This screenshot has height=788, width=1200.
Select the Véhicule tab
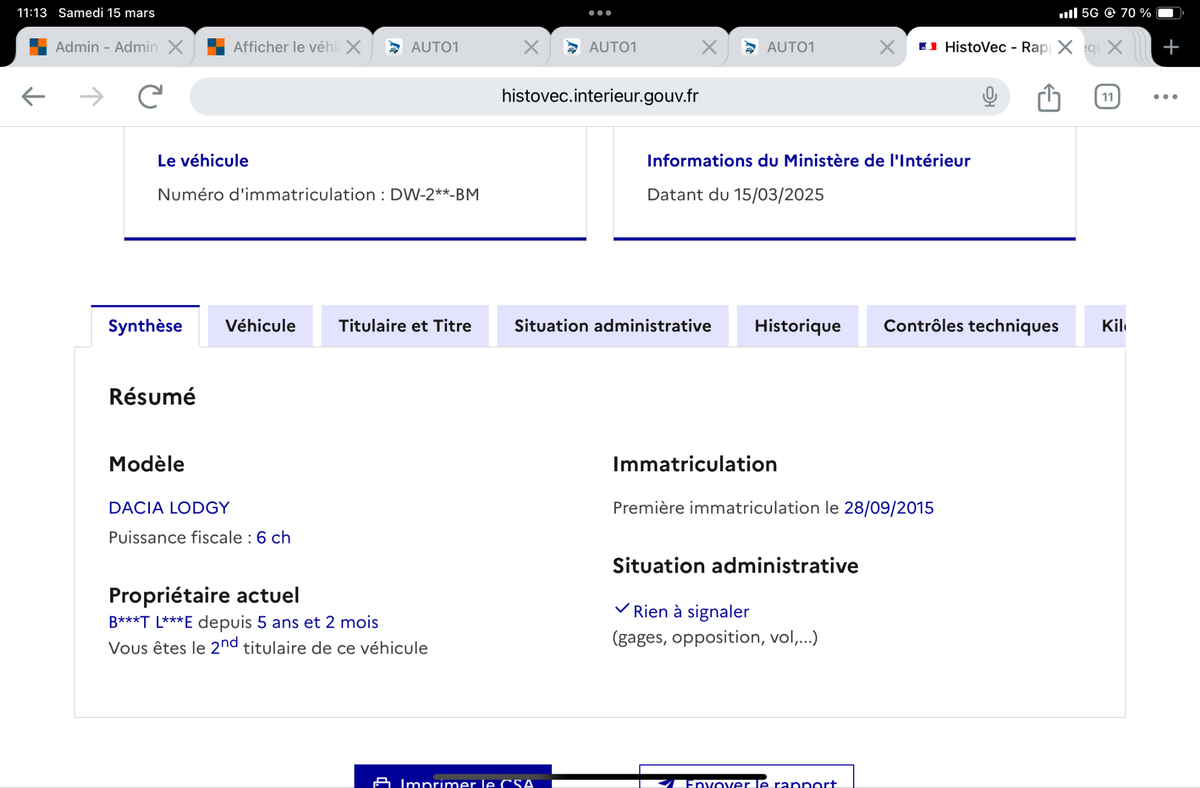261,326
